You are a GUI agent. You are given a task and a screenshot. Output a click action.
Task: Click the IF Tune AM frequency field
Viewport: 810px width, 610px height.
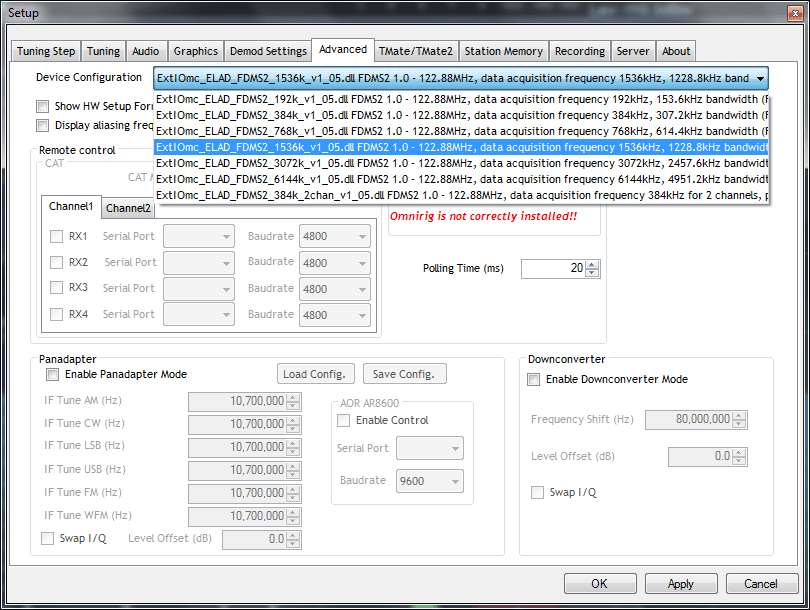pyautogui.click(x=240, y=401)
